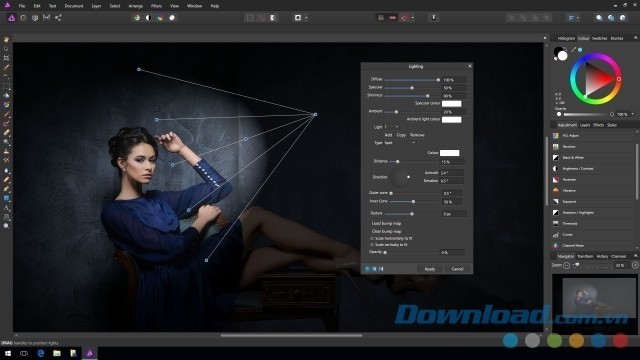Viewport: 640px width, 360px height.
Task: Apply the Lighting filter
Action: [x=430, y=269]
